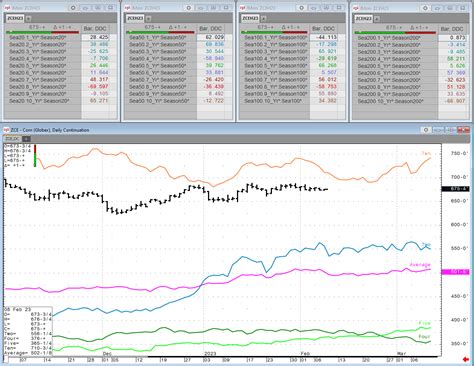Open setup gear of the Corn chart window

pos(426,130)
